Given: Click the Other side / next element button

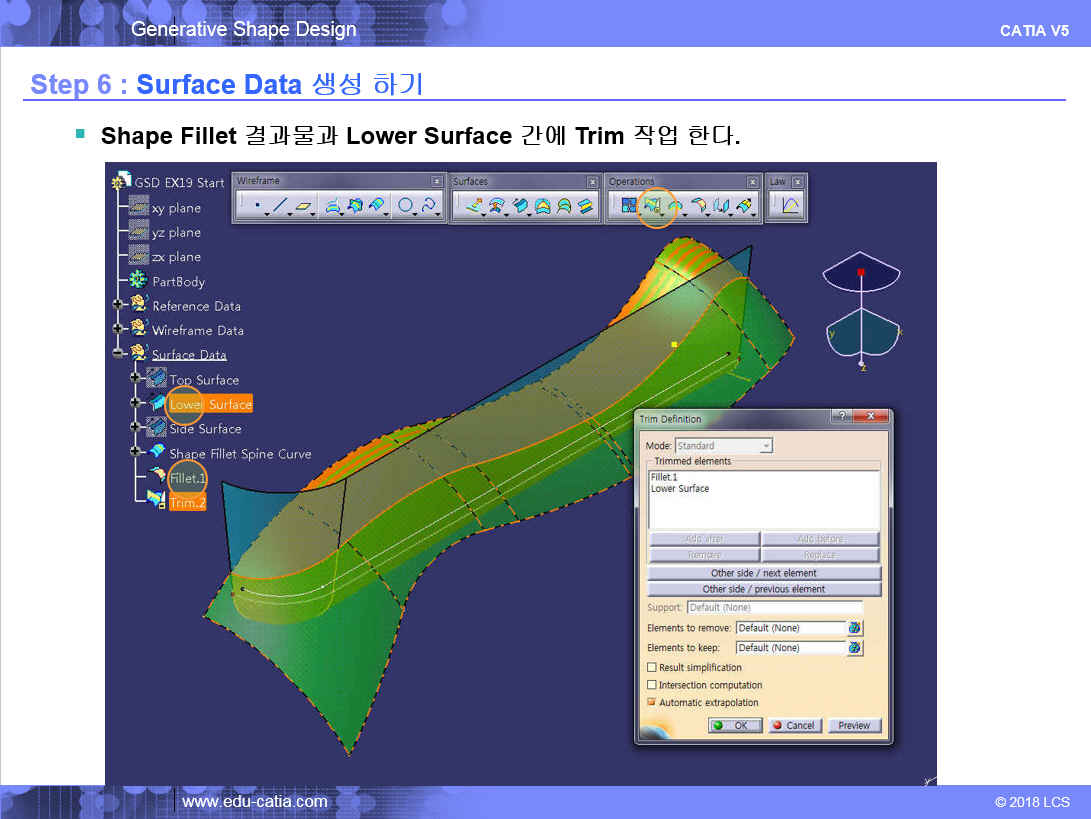Looking at the screenshot, I should coord(764,573).
